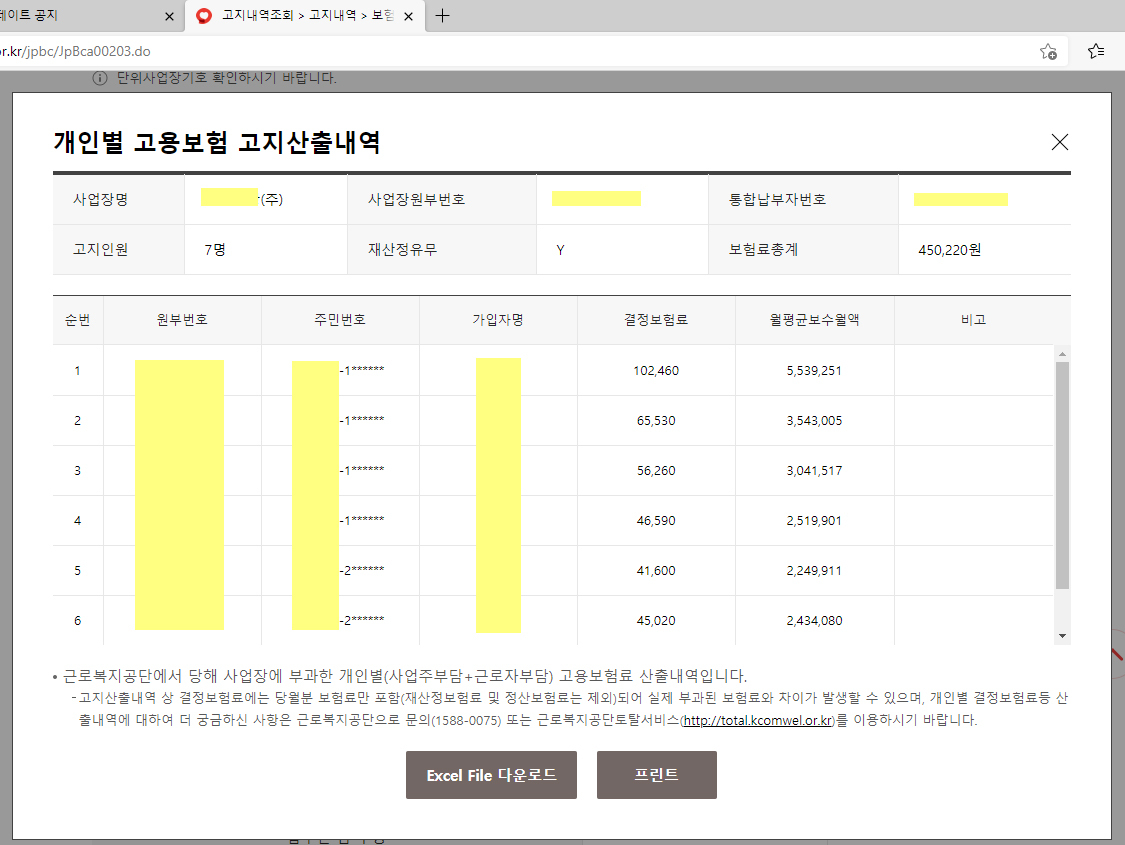This screenshot has width=1125, height=845.
Task: Open a new browser tab
Action: (x=443, y=16)
